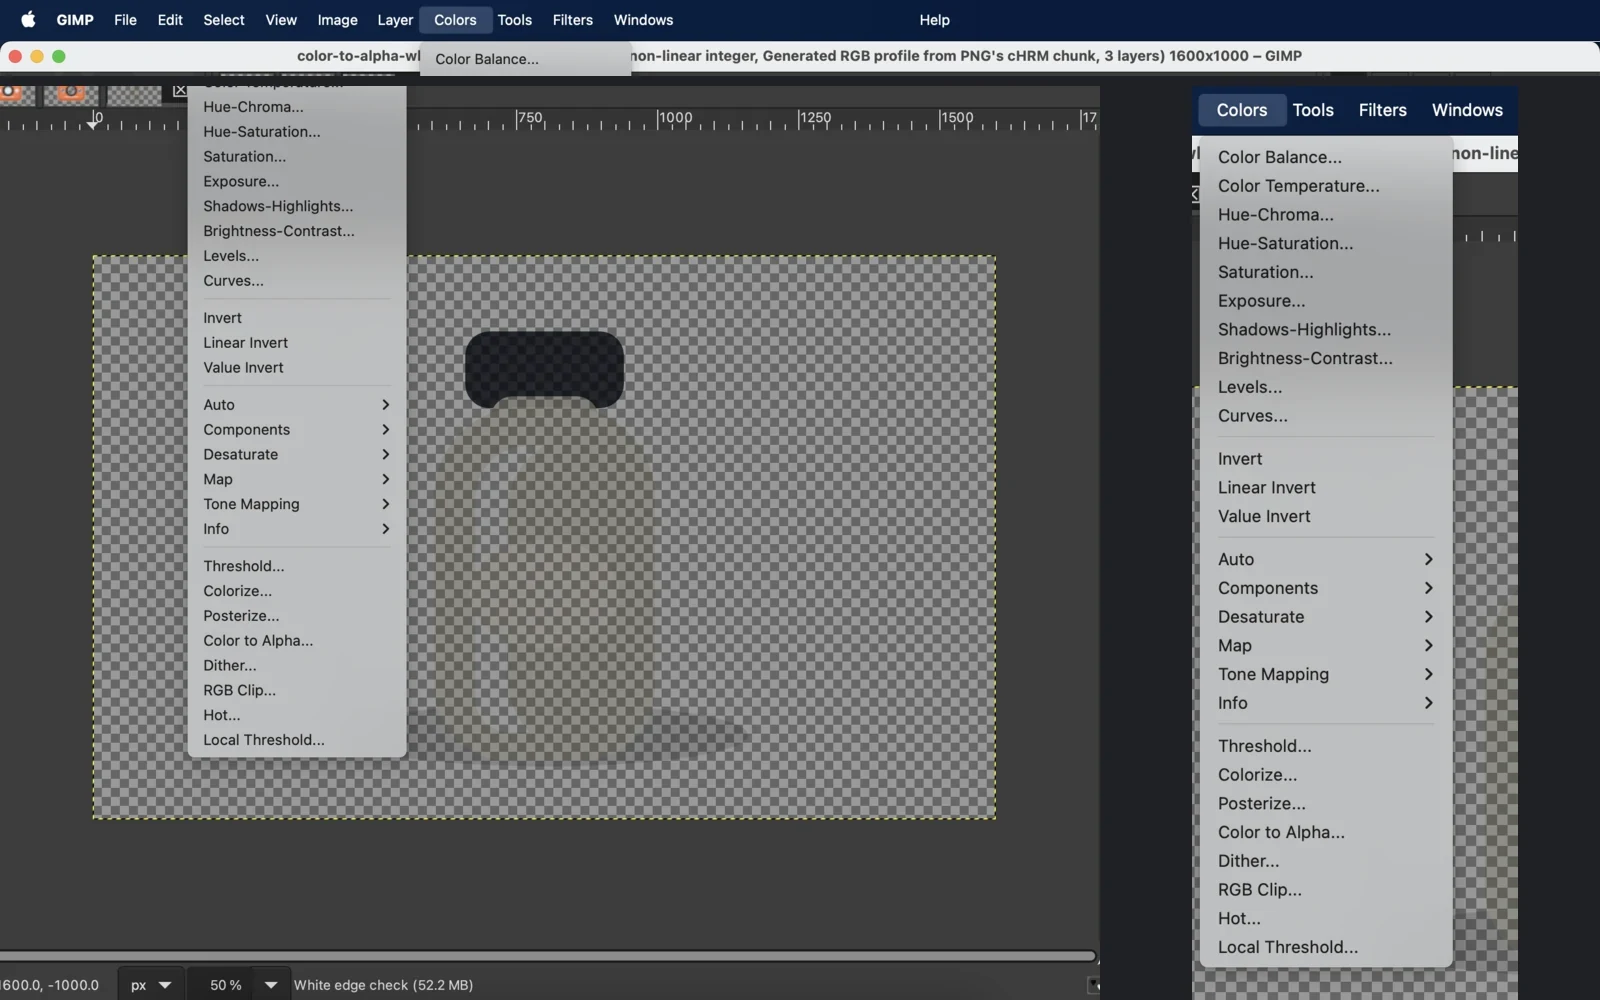Screen dimensions: 1600x1000
Task: Open Tools in the main window's top menu bar
Action: click(515, 20)
